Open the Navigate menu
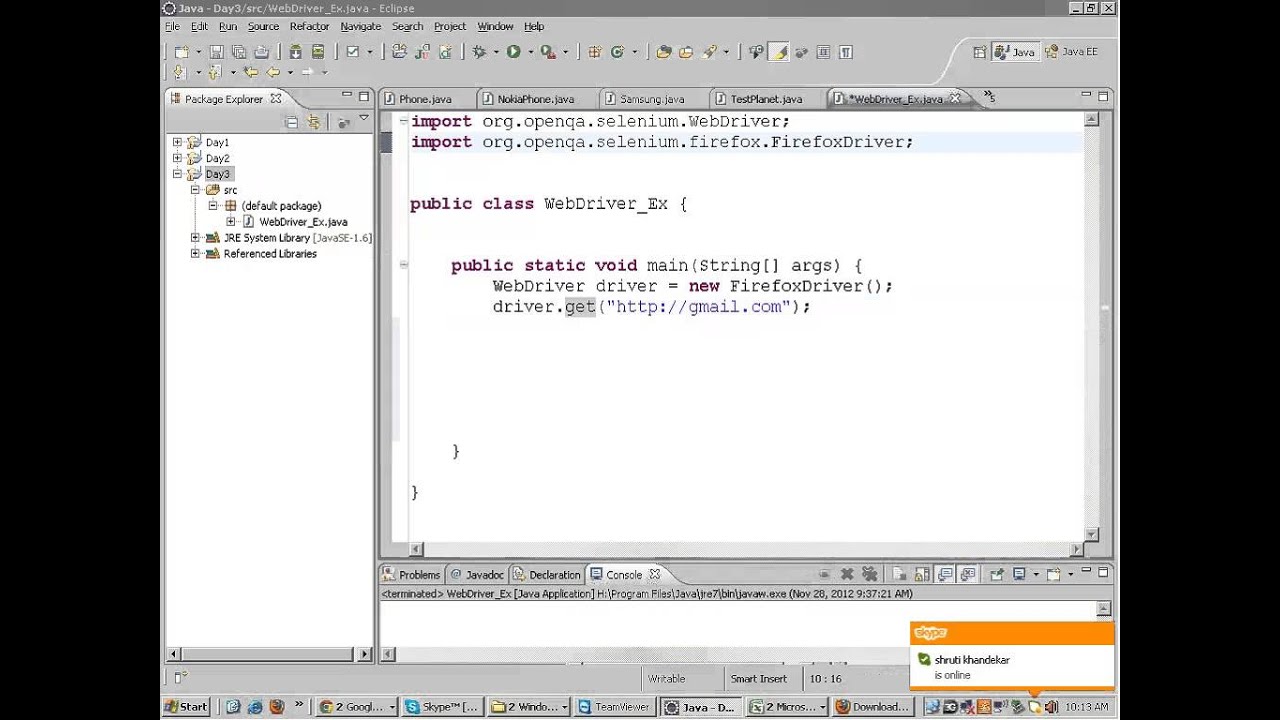The image size is (1280, 720). coord(360,26)
